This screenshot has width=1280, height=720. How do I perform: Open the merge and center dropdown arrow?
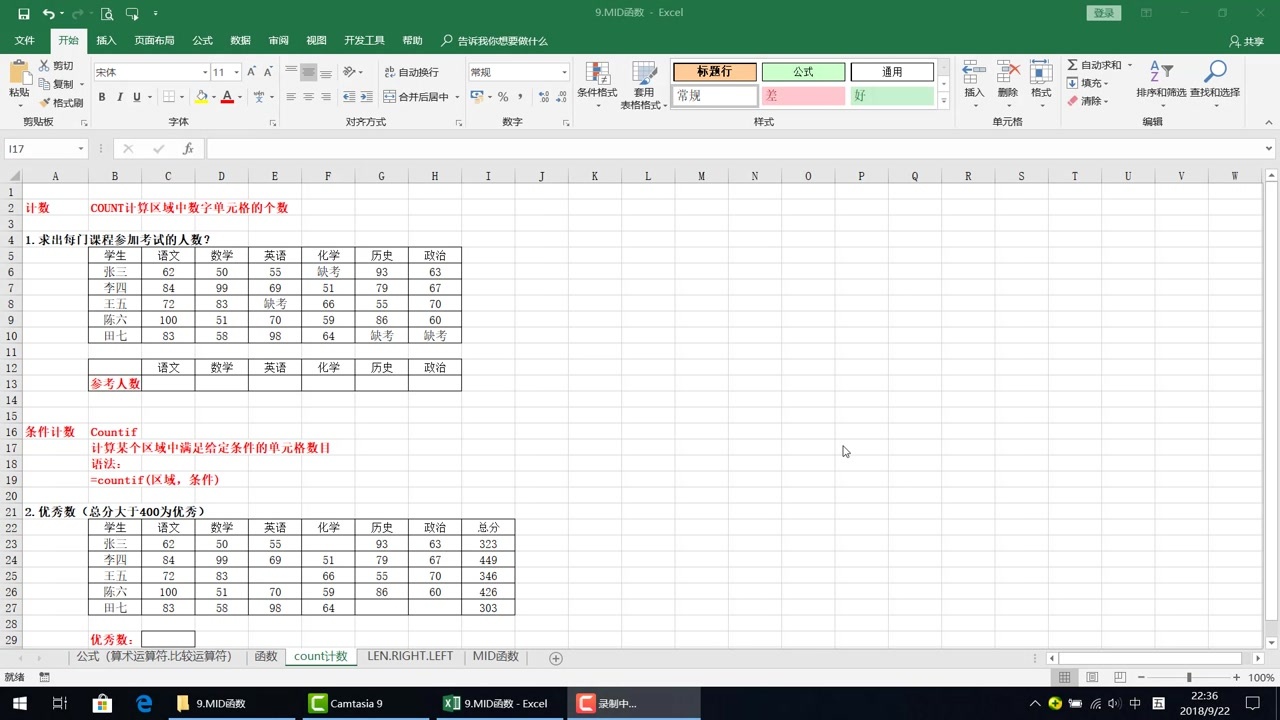[x=457, y=97]
